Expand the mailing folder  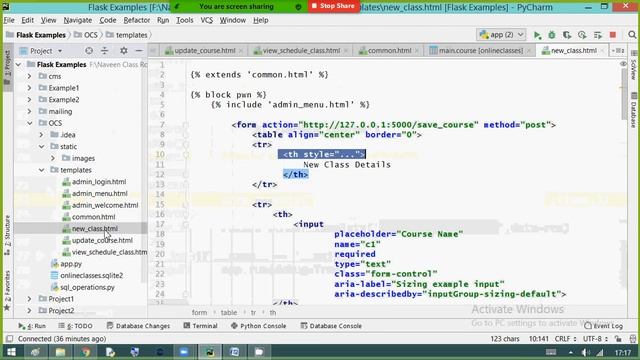pos(29,111)
